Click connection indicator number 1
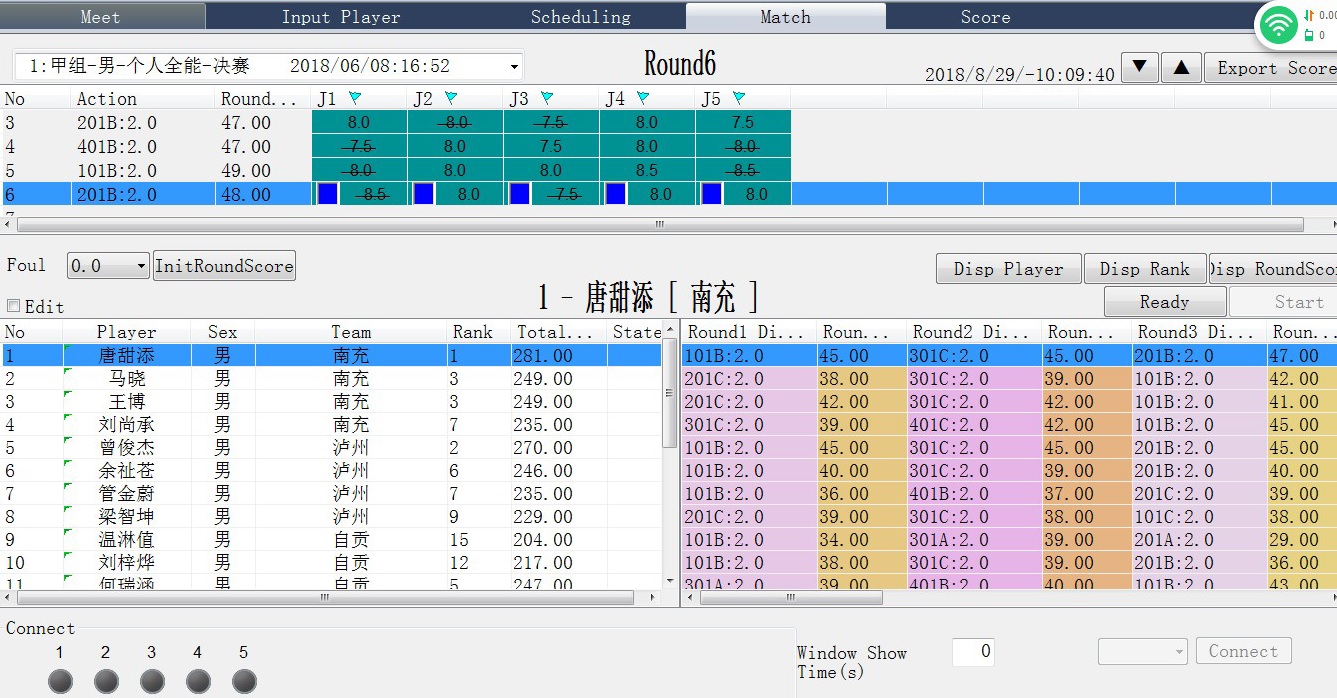This screenshot has width=1337, height=698. [61, 681]
